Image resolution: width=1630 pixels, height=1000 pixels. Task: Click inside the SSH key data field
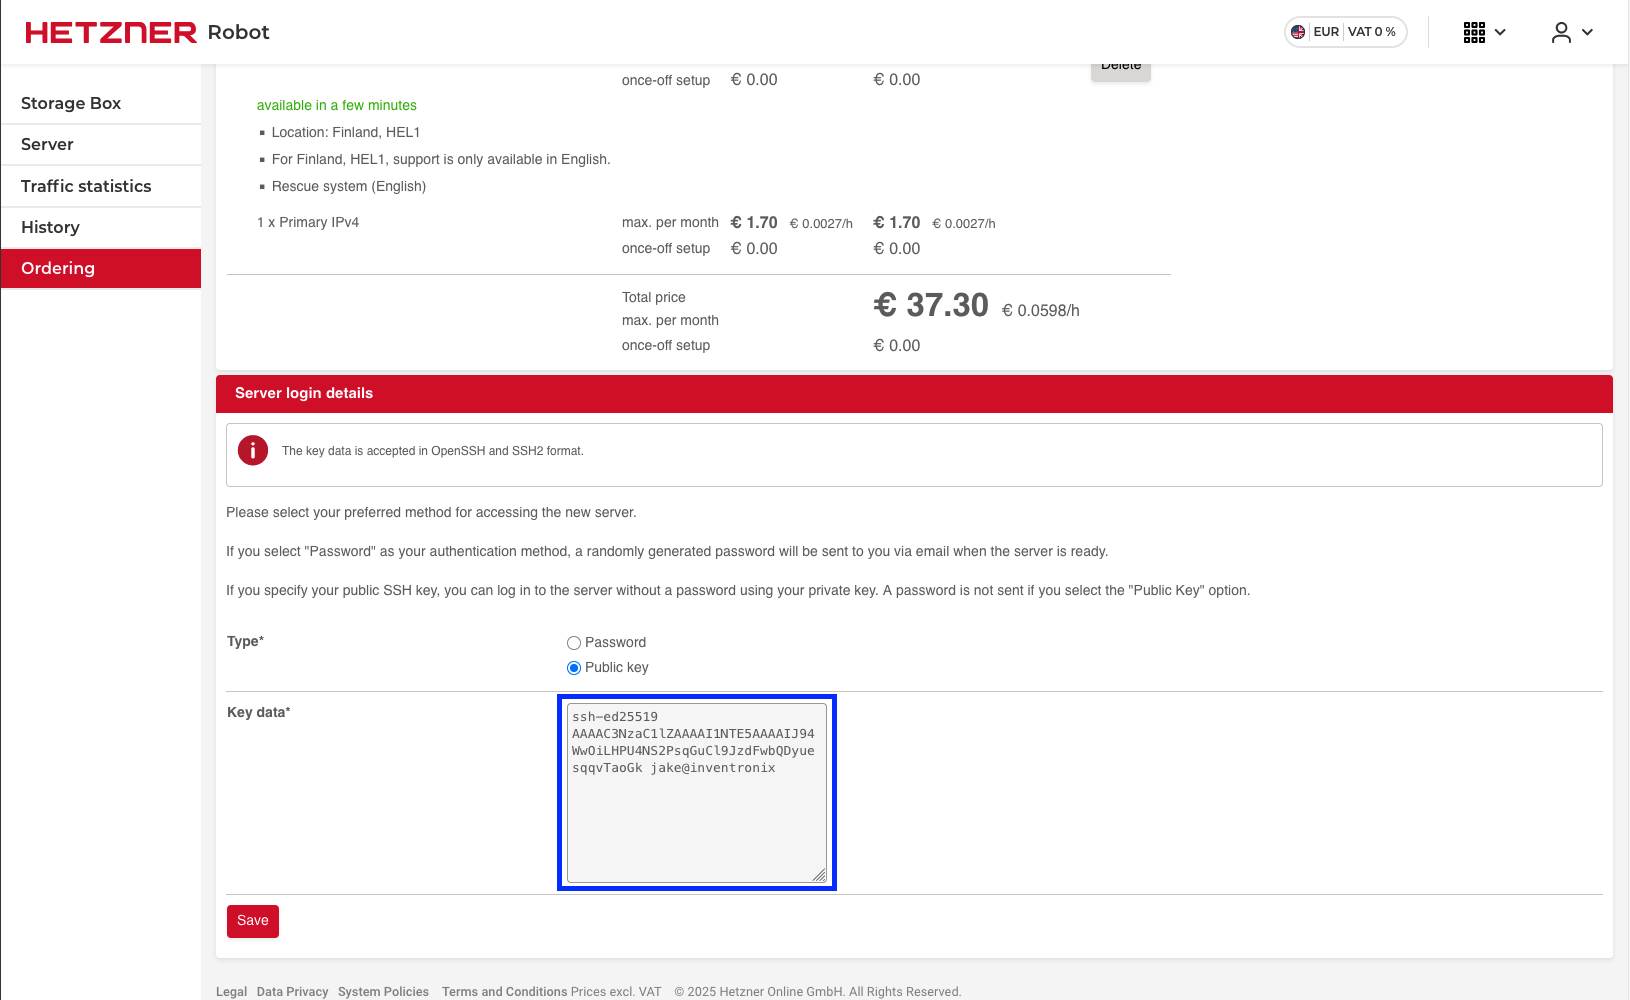(696, 790)
